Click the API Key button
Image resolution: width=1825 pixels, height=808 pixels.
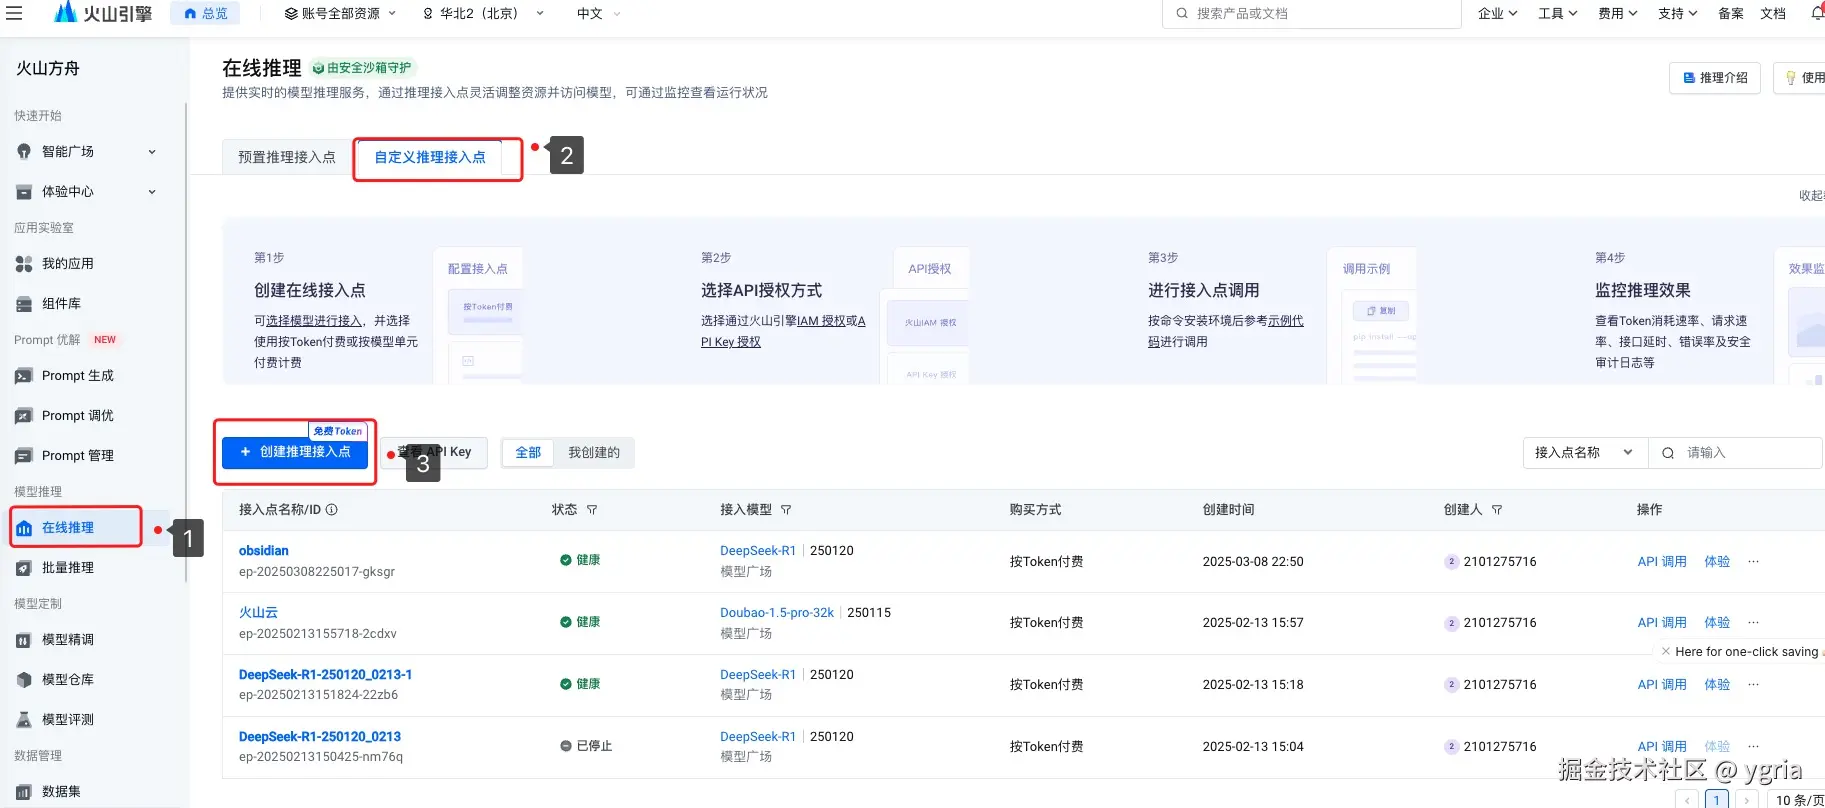pos(434,452)
